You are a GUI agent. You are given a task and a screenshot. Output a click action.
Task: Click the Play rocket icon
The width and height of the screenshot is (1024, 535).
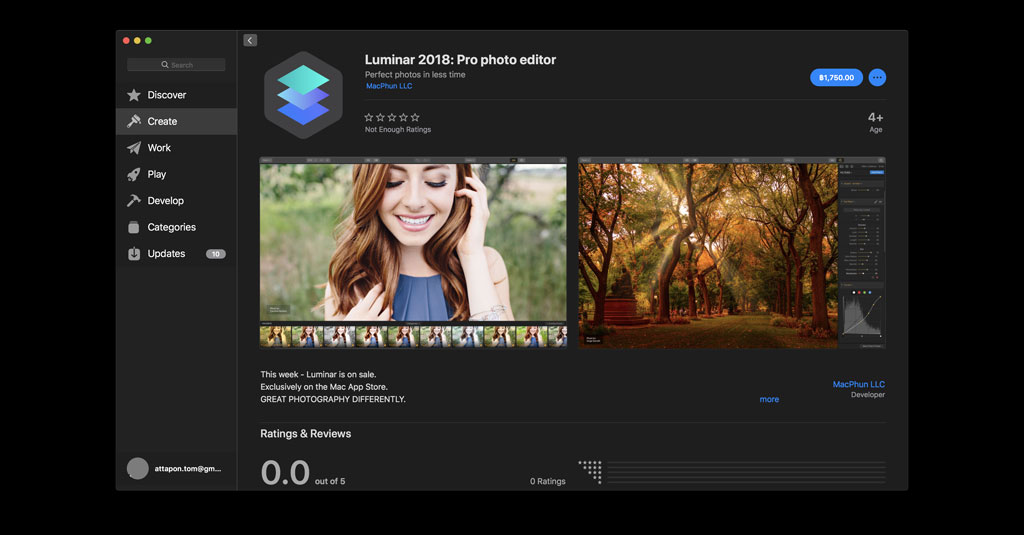134,174
